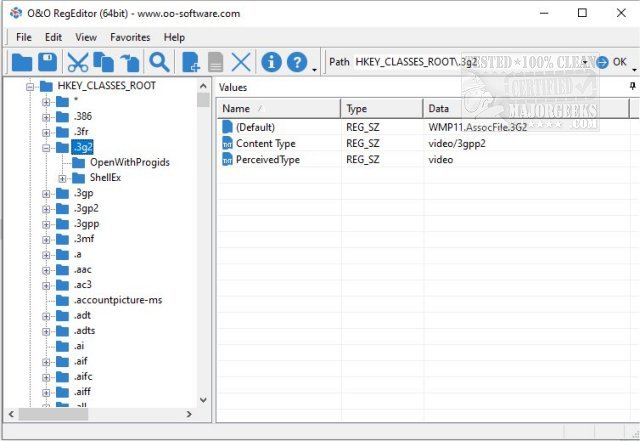Expand the .3gpp key
The width and height of the screenshot is (640, 441).
46,224
